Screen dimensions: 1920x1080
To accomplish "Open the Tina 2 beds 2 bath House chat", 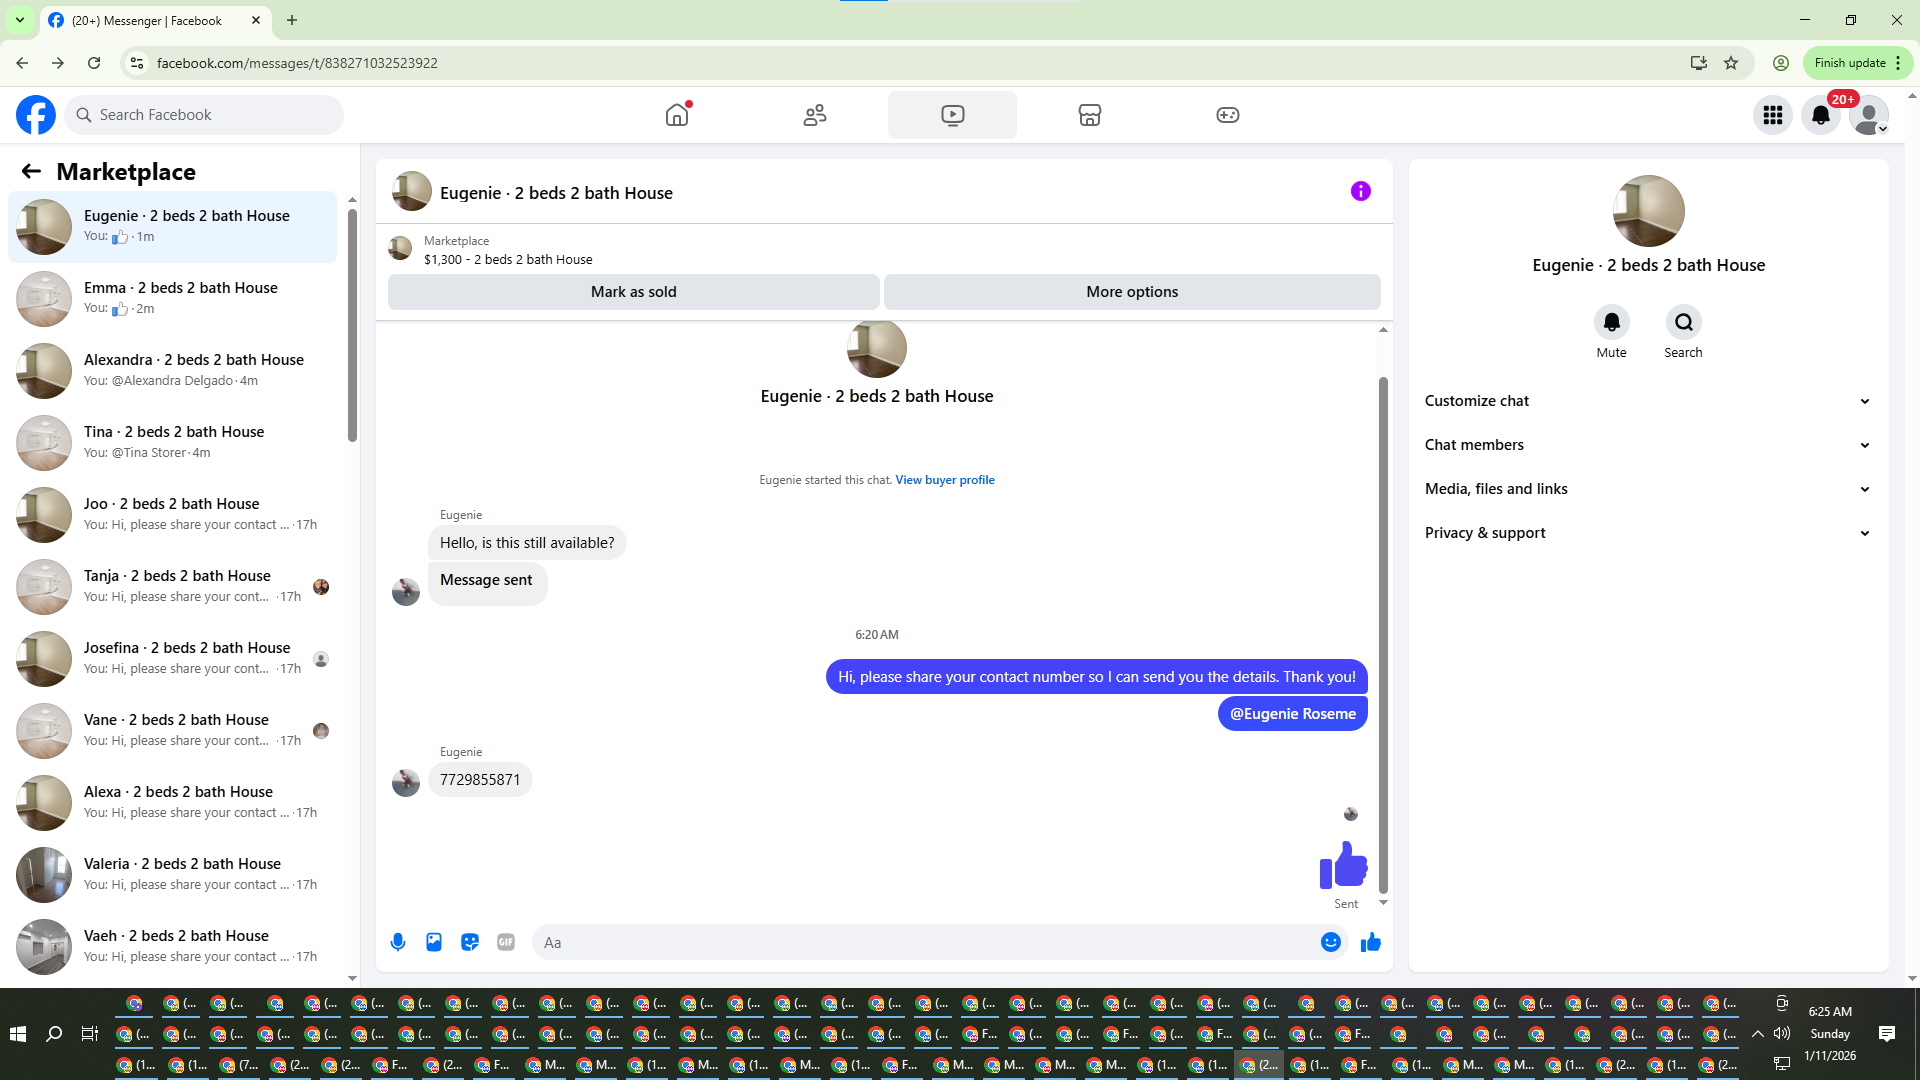I will [x=172, y=442].
